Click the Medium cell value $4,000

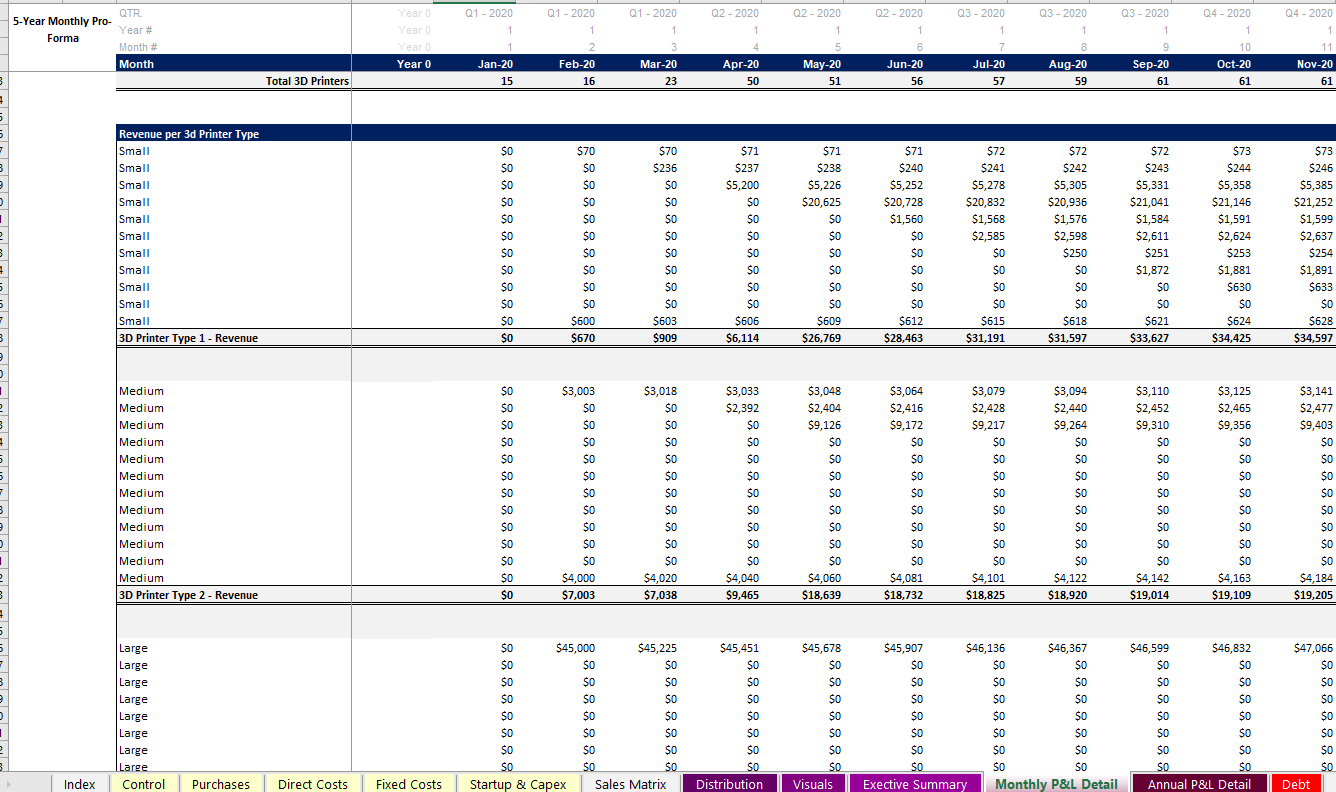pos(579,578)
